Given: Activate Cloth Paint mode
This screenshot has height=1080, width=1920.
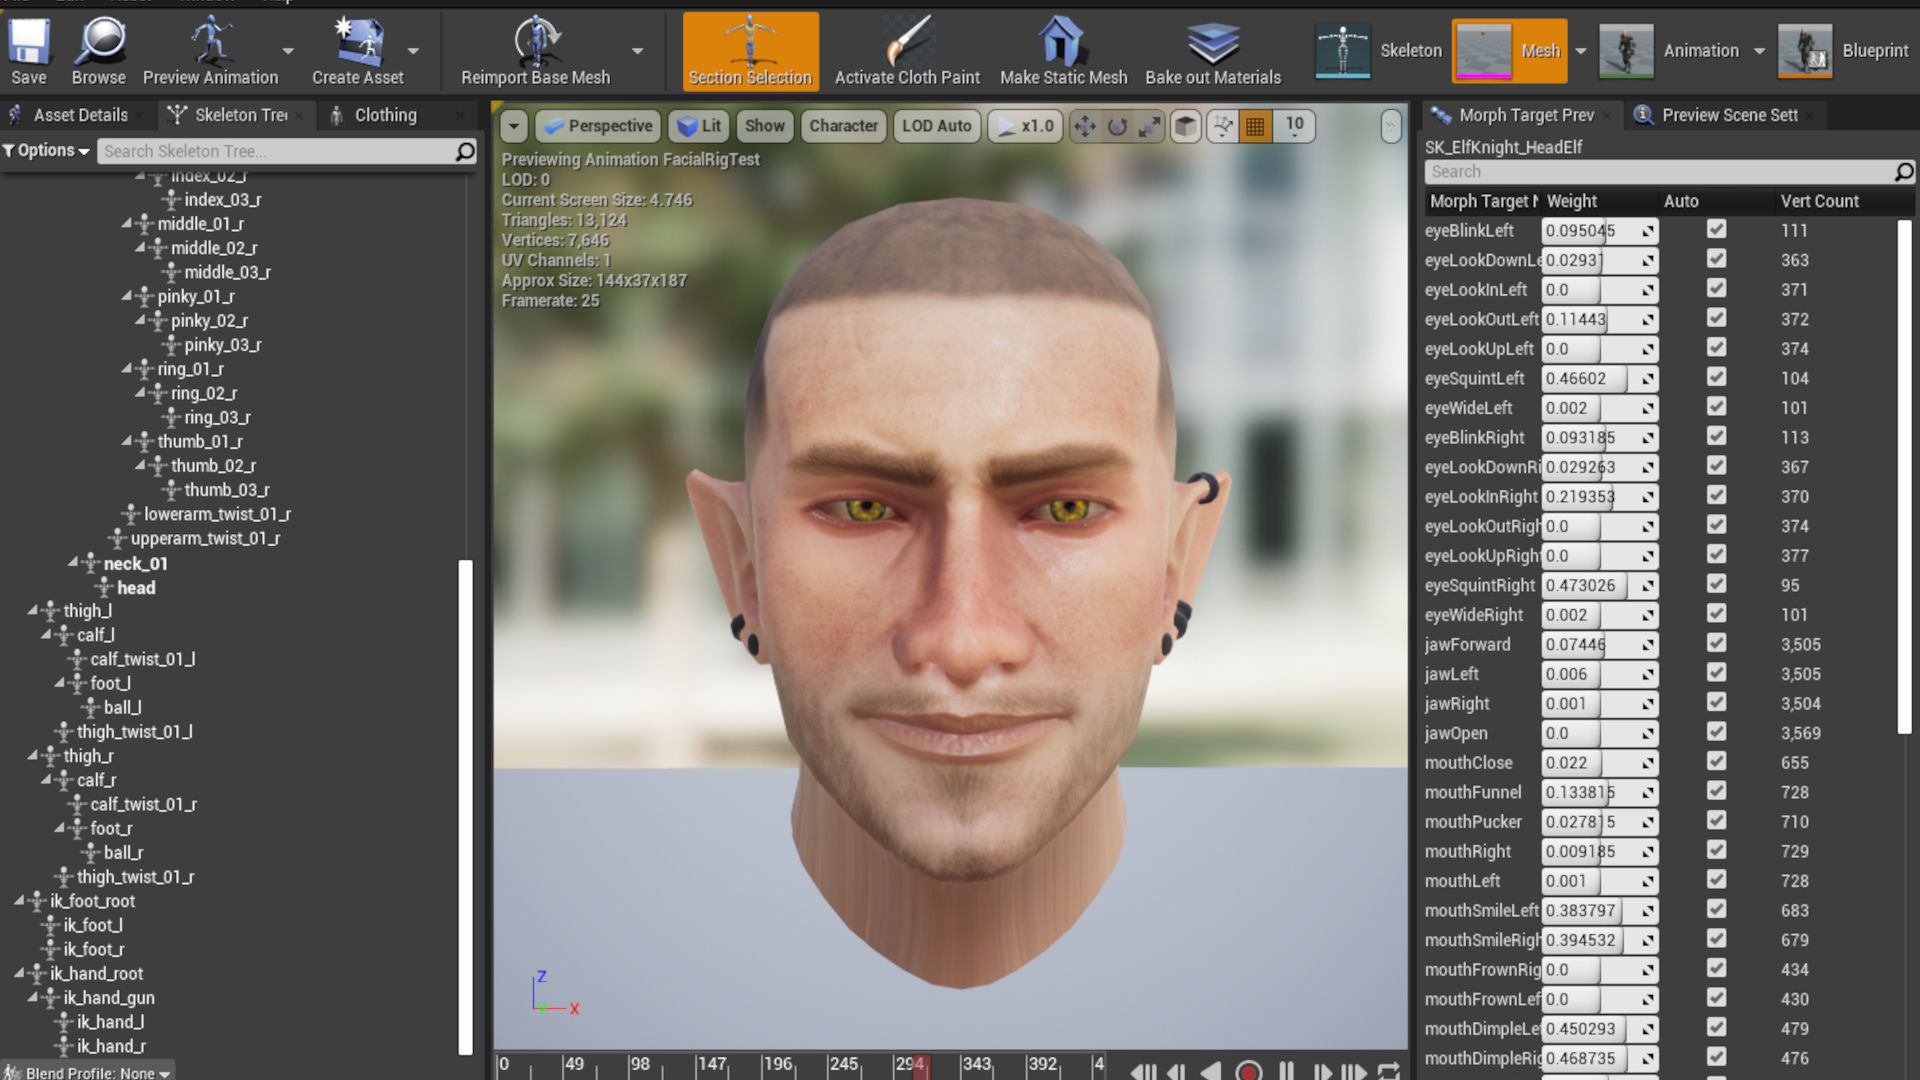Looking at the screenshot, I should [x=907, y=50].
